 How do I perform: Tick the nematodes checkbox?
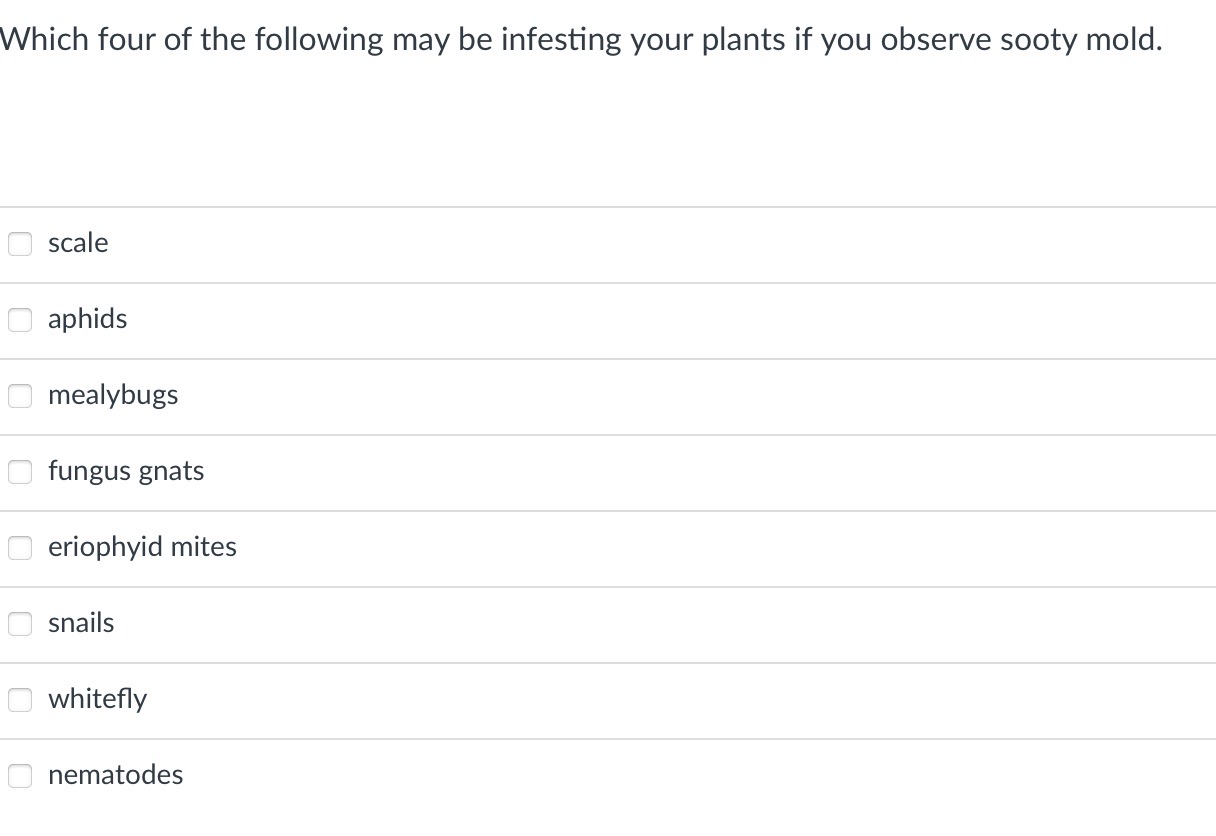tap(20, 776)
